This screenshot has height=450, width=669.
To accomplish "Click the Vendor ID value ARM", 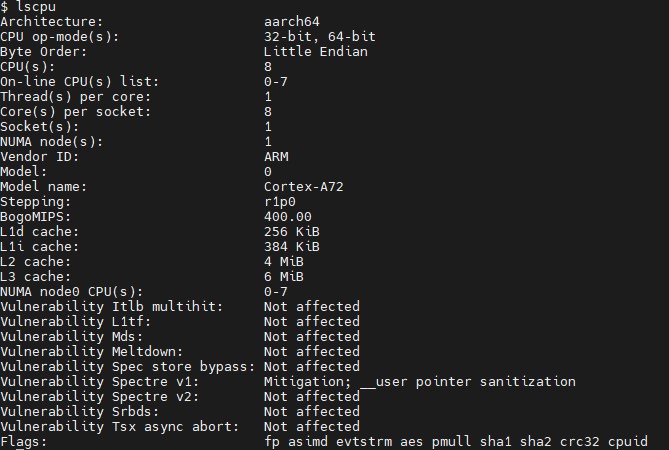I will tap(276, 156).
